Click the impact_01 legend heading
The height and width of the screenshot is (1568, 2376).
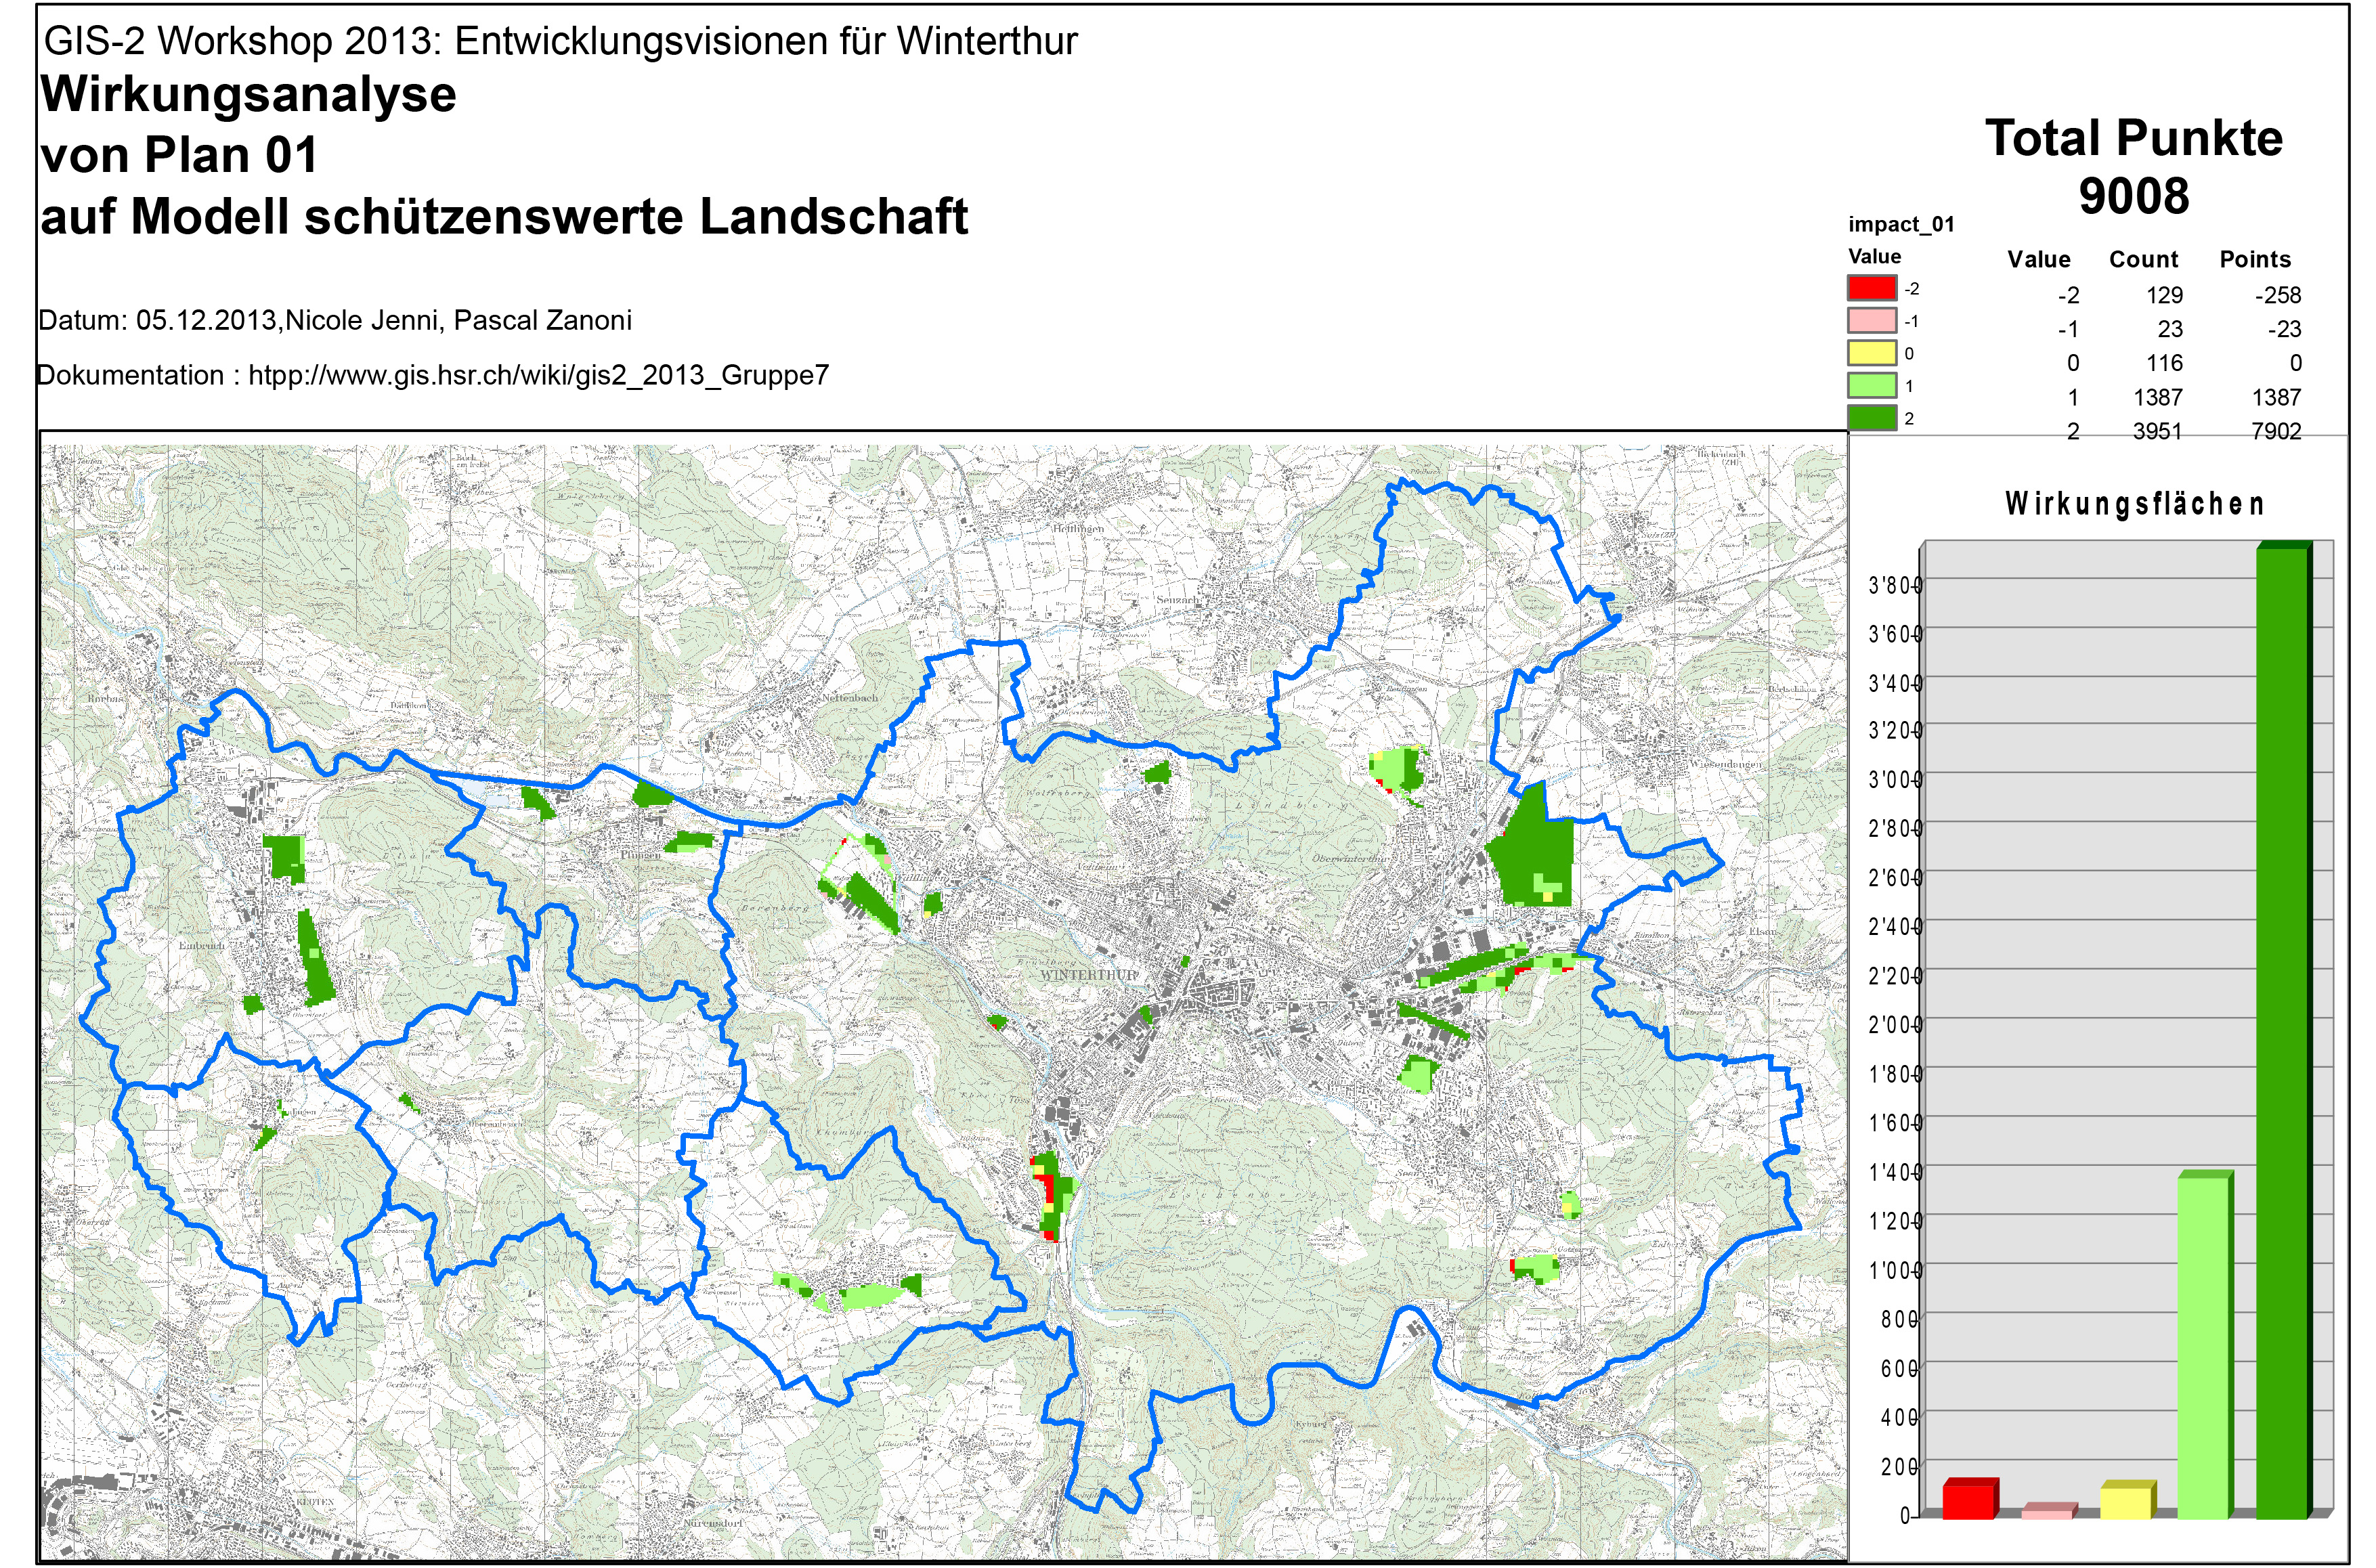1900,224
